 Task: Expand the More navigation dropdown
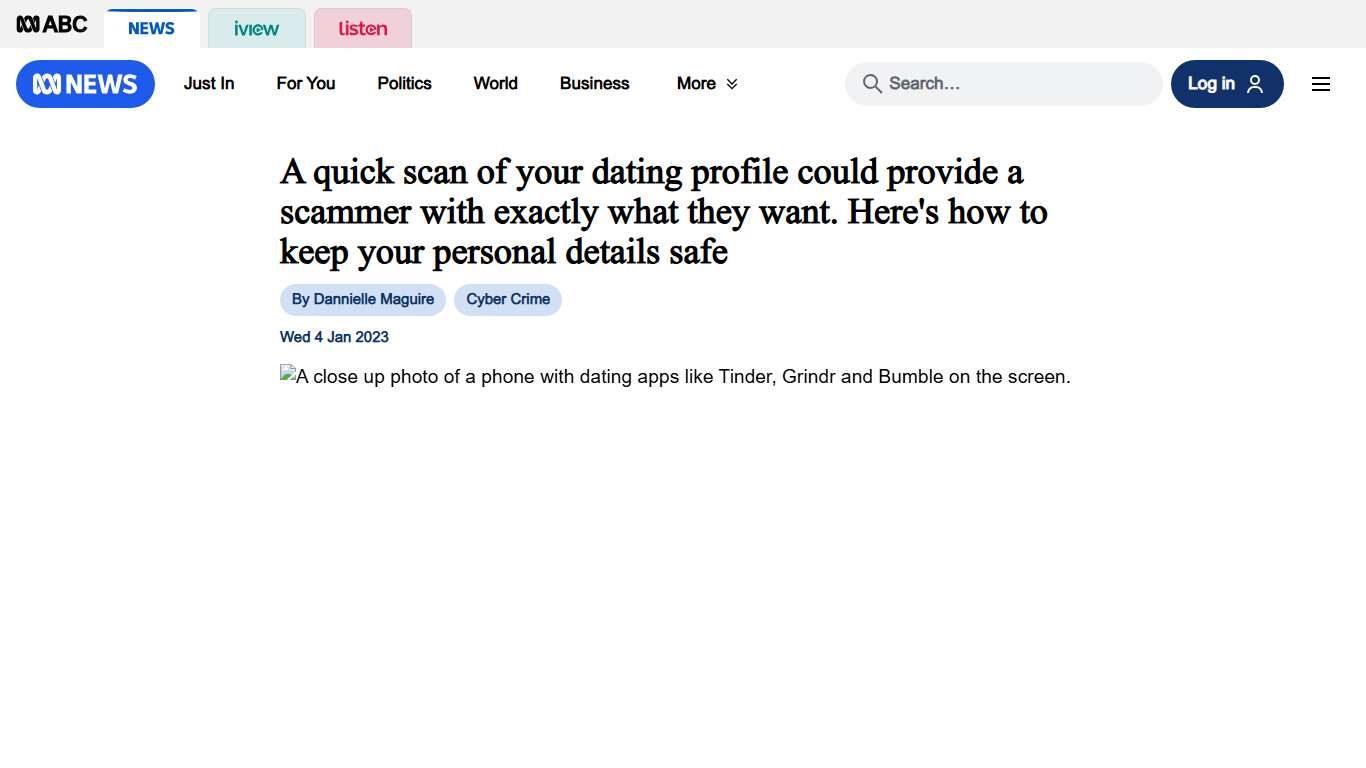click(706, 84)
